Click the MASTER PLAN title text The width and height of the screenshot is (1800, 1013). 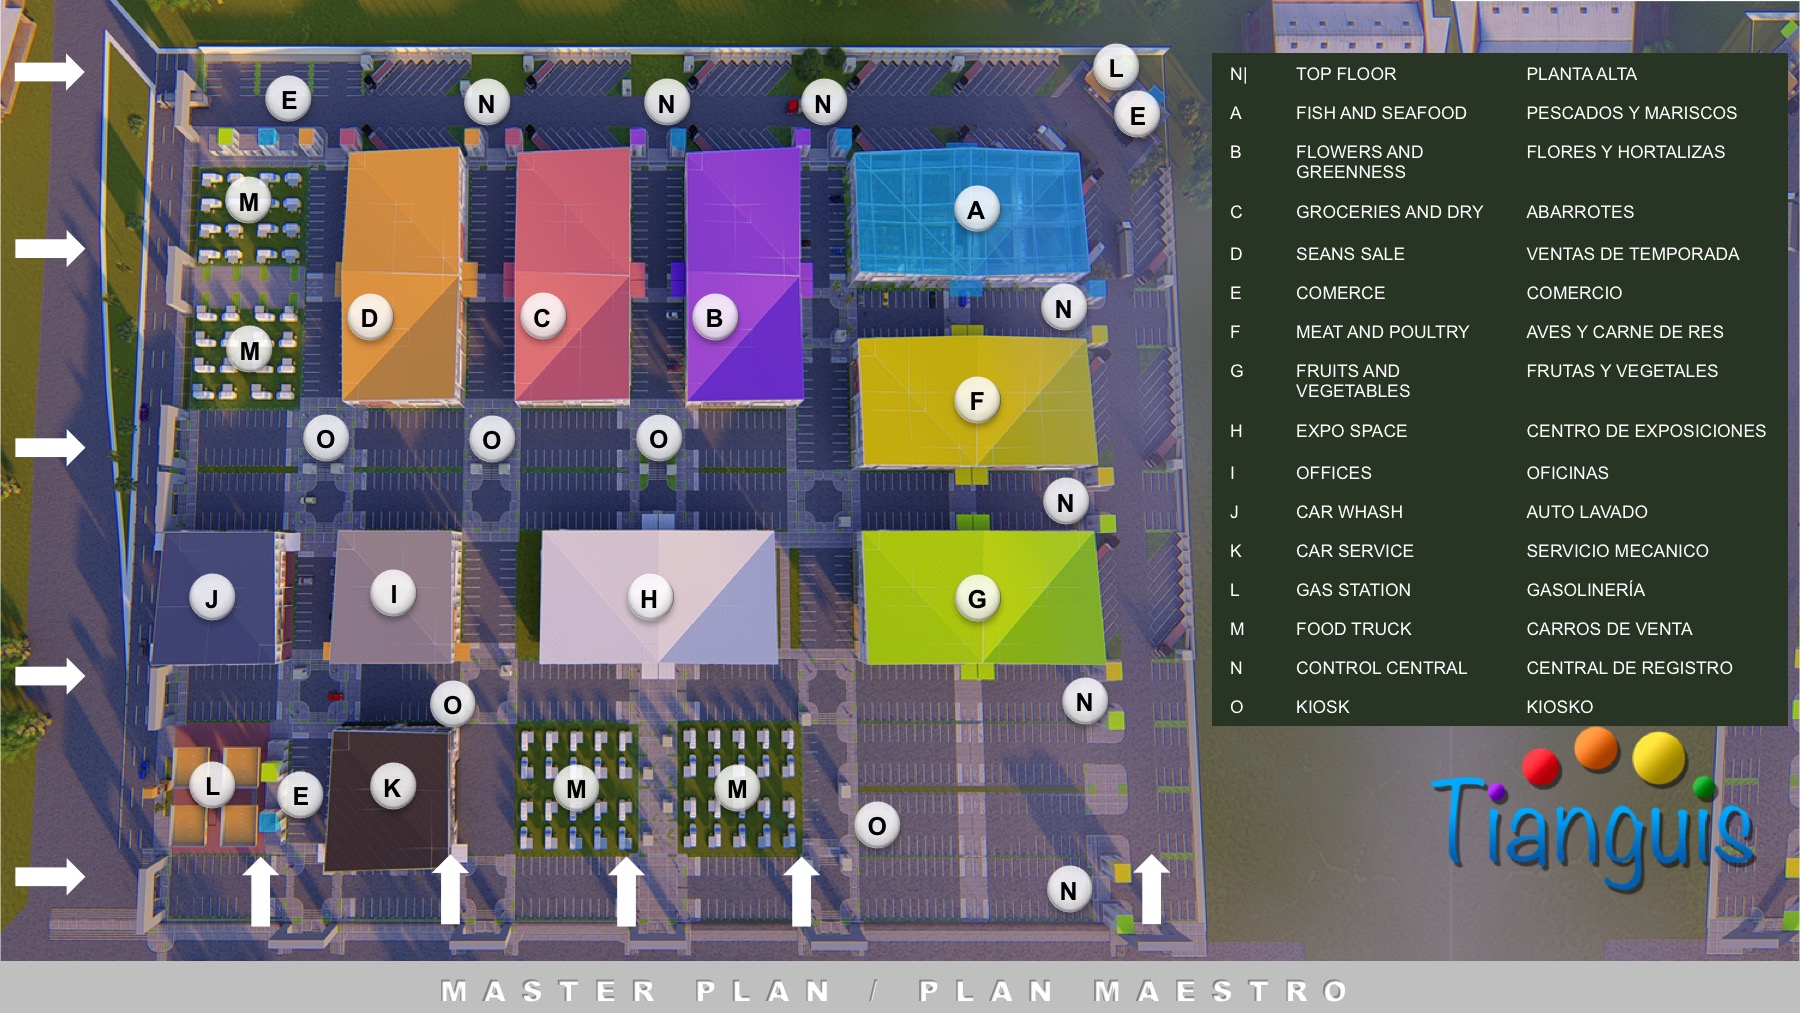[636, 991]
